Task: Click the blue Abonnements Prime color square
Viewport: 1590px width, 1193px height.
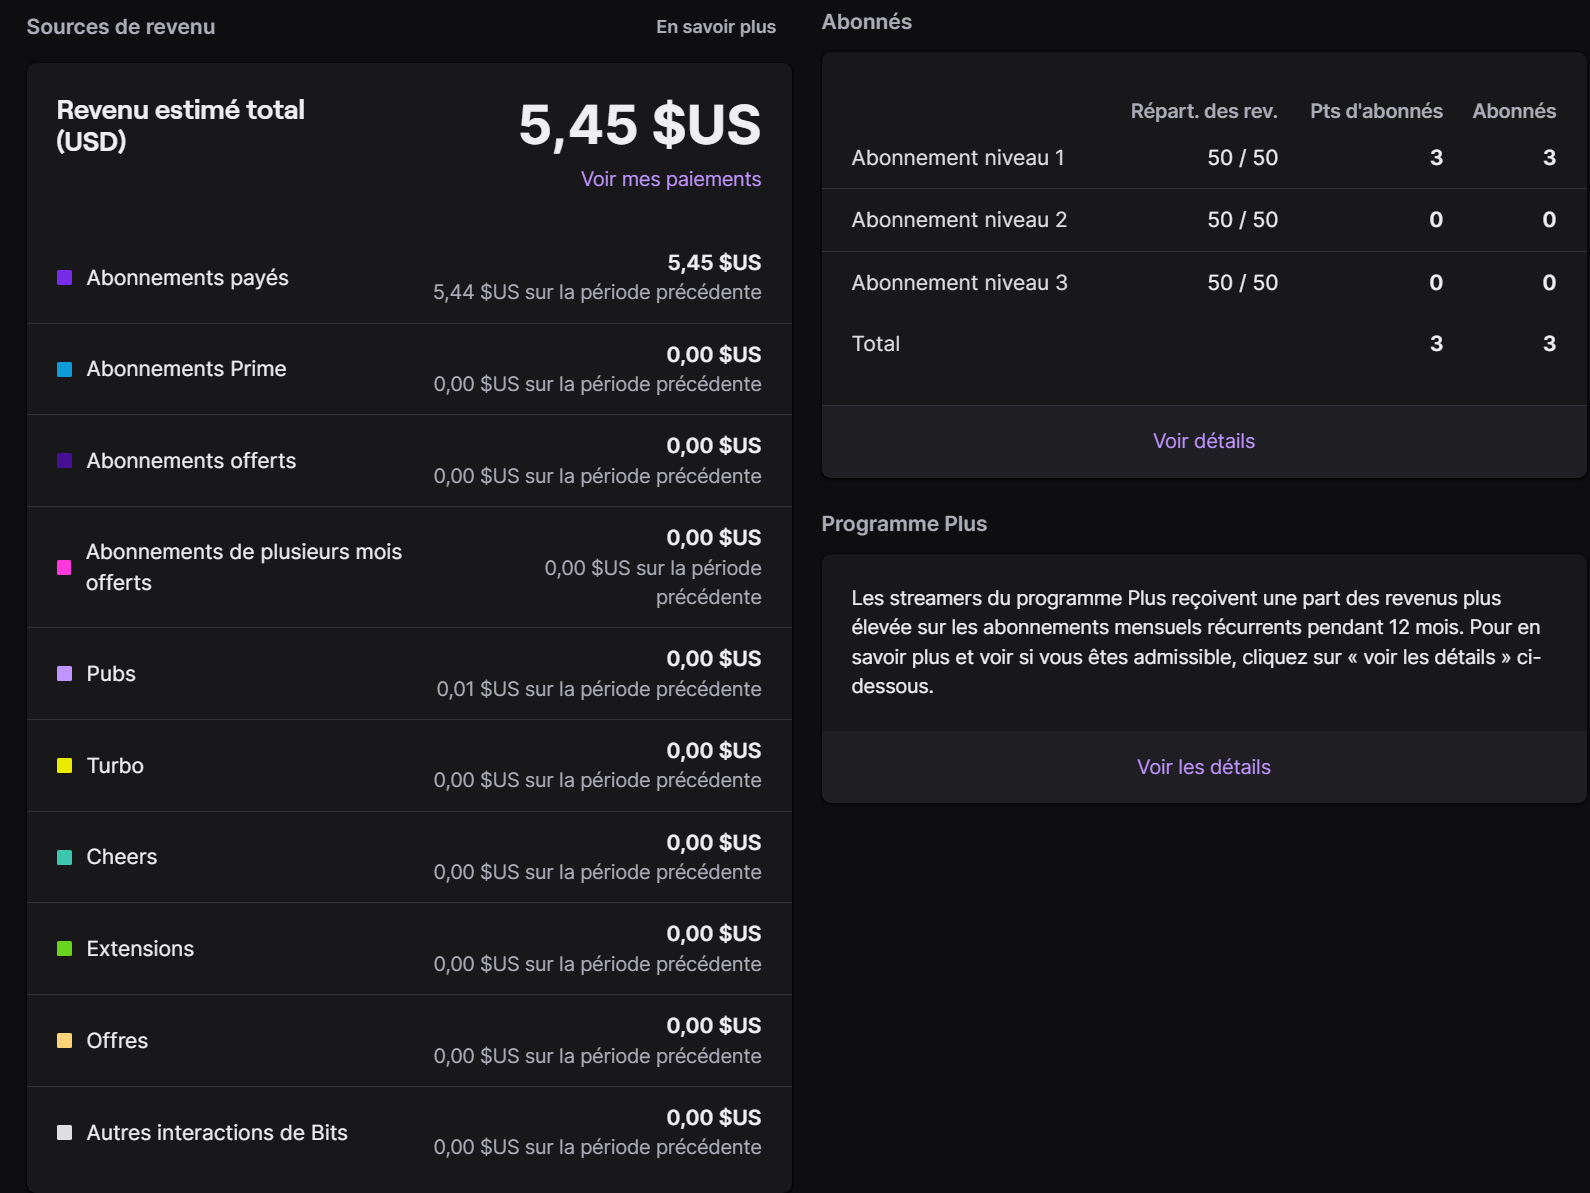Action: click(x=64, y=369)
